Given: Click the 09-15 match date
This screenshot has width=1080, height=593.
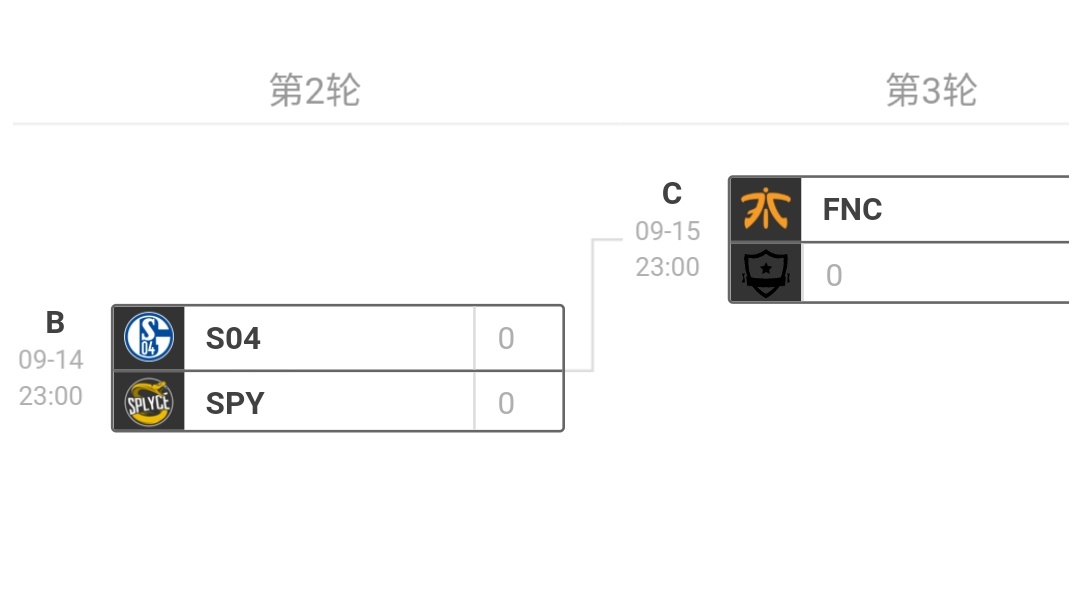Looking at the screenshot, I should coord(668,231).
